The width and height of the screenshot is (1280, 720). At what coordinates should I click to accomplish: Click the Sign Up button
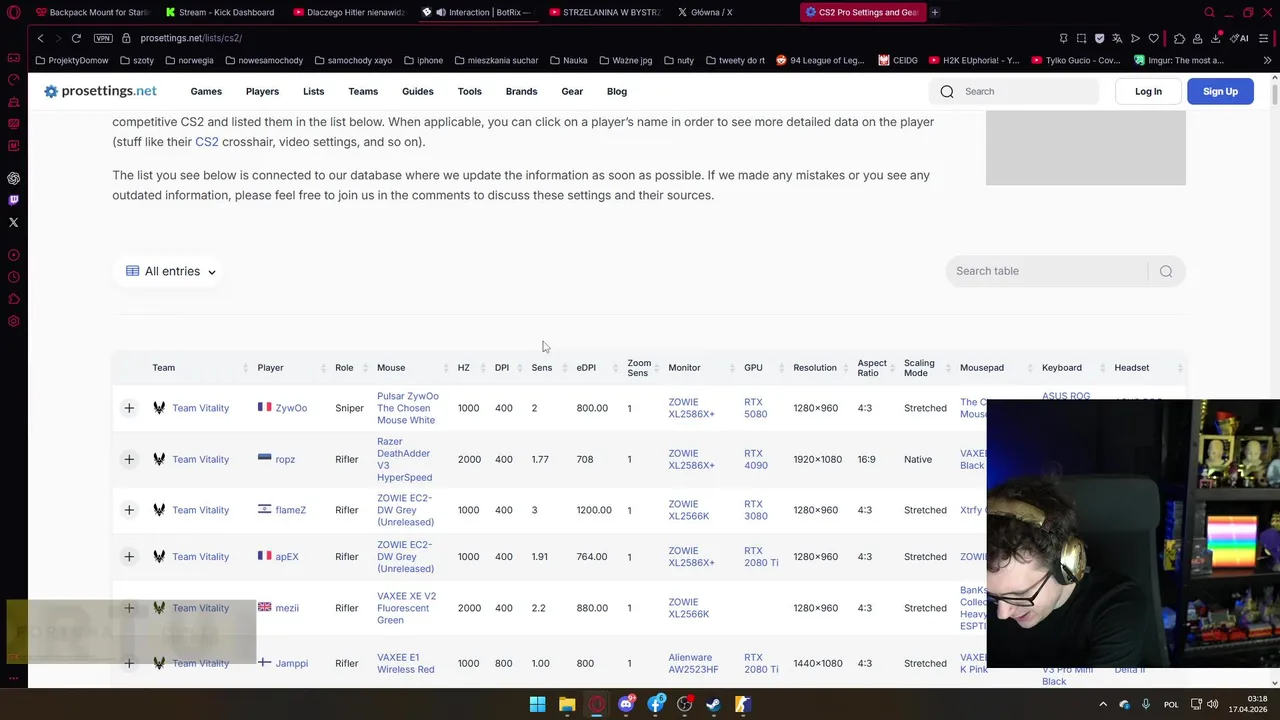(x=1220, y=91)
